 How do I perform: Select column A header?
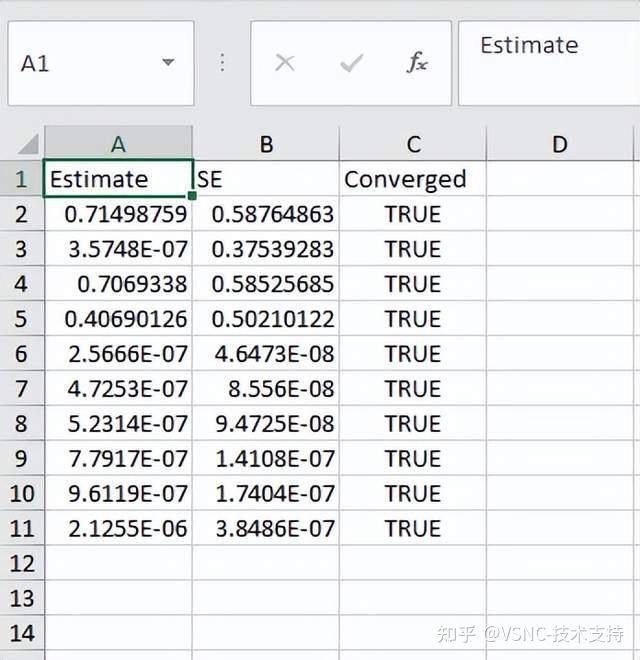tap(118, 144)
